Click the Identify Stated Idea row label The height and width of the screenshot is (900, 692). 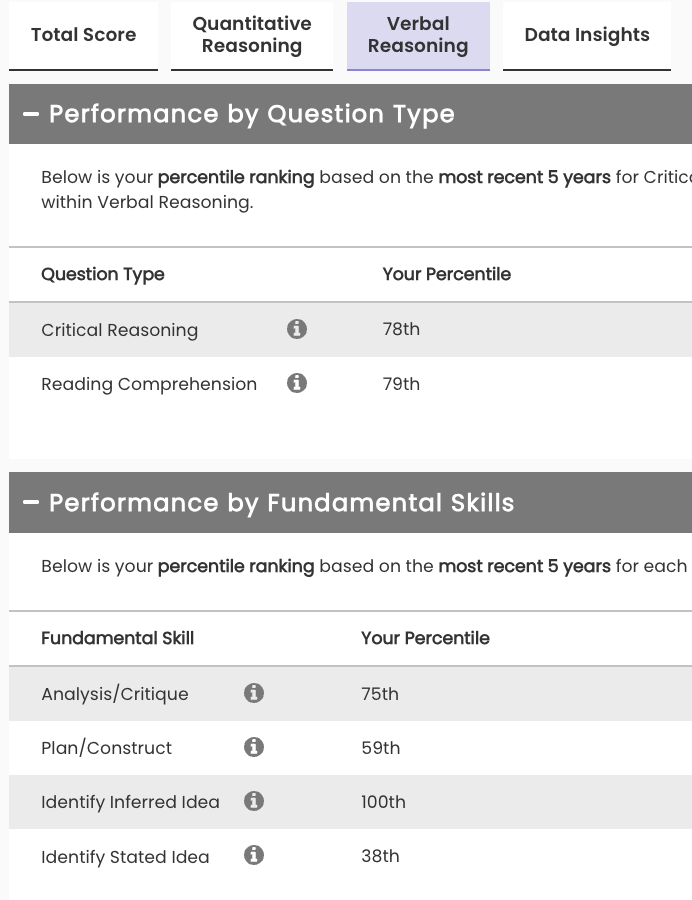(125, 856)
